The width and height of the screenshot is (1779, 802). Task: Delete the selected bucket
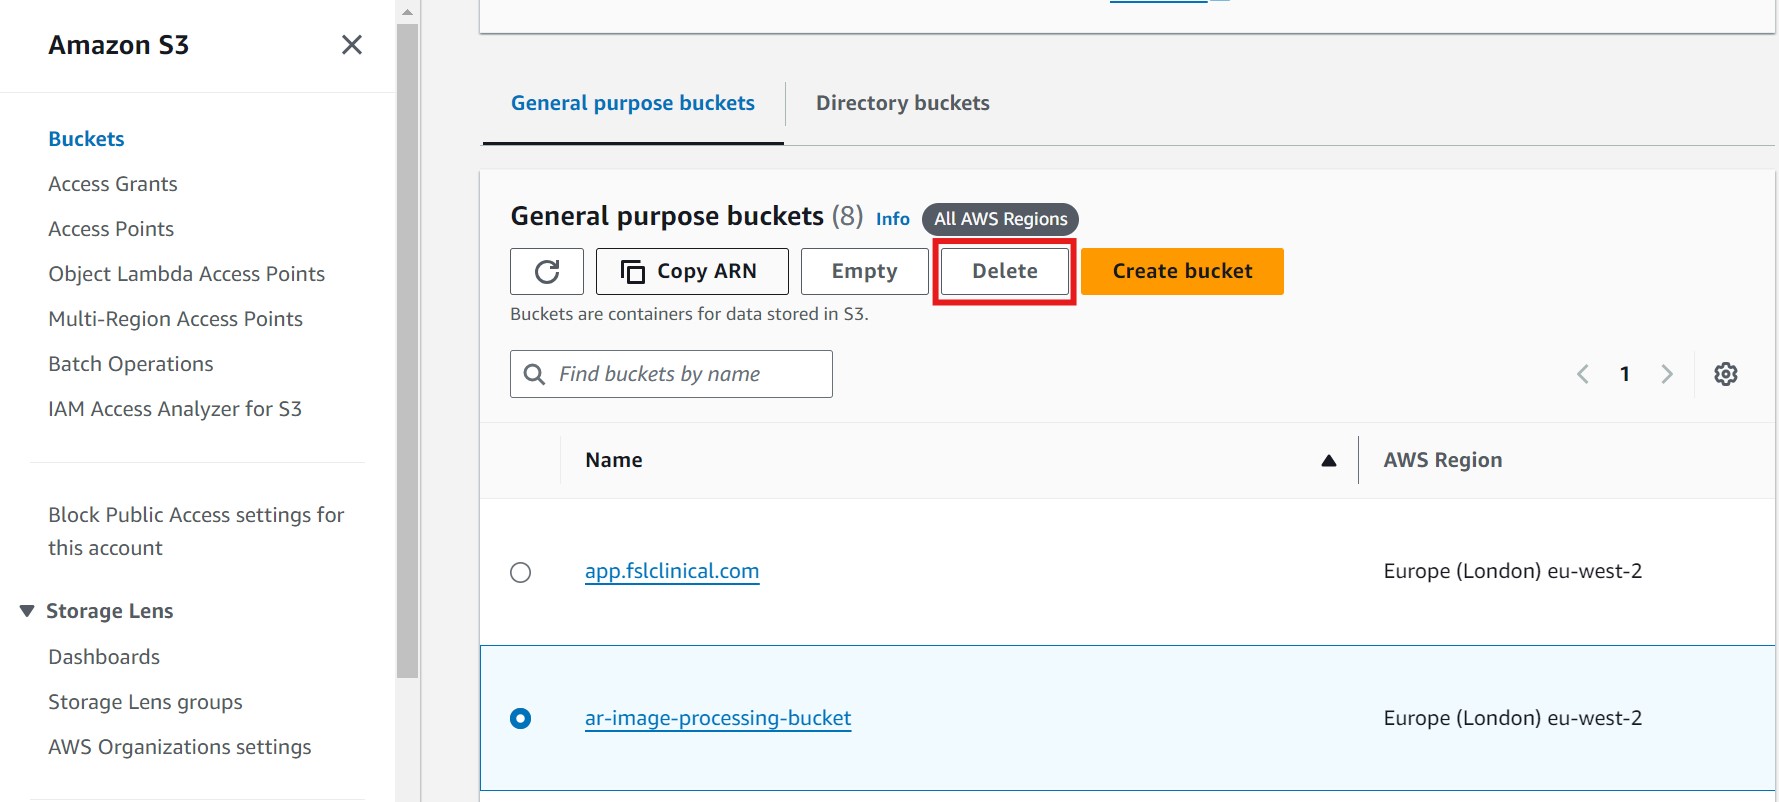pos(1004,270)
